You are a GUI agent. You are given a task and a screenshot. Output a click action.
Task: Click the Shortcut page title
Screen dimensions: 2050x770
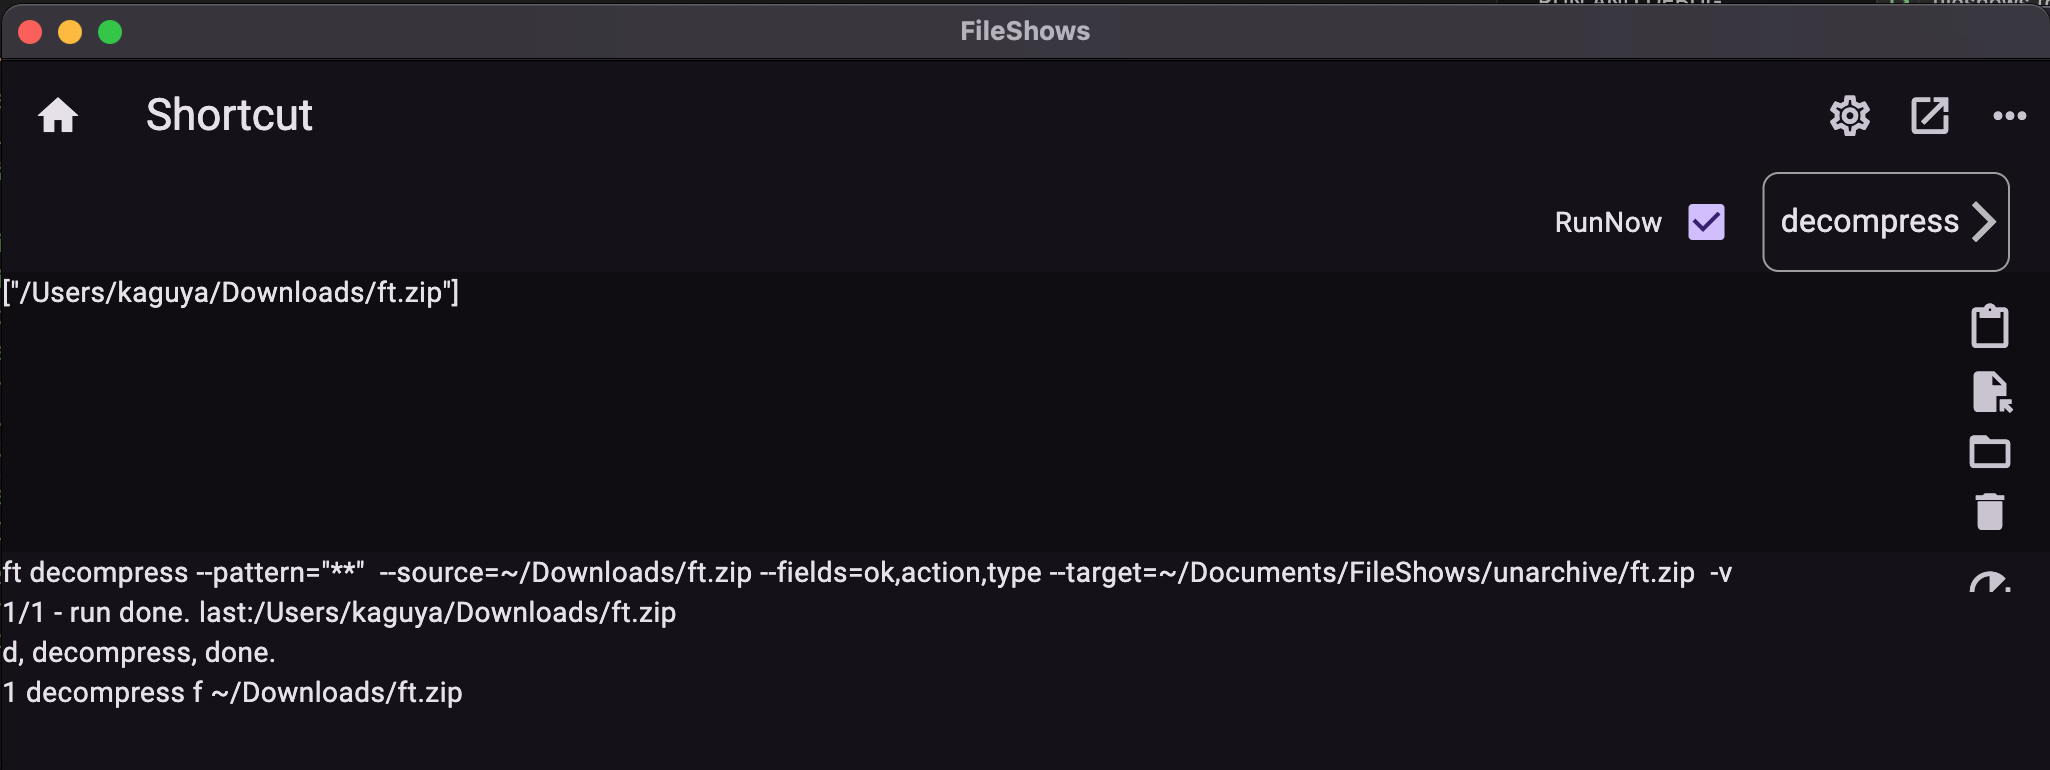pyautogui.click(x=229, y=116)
